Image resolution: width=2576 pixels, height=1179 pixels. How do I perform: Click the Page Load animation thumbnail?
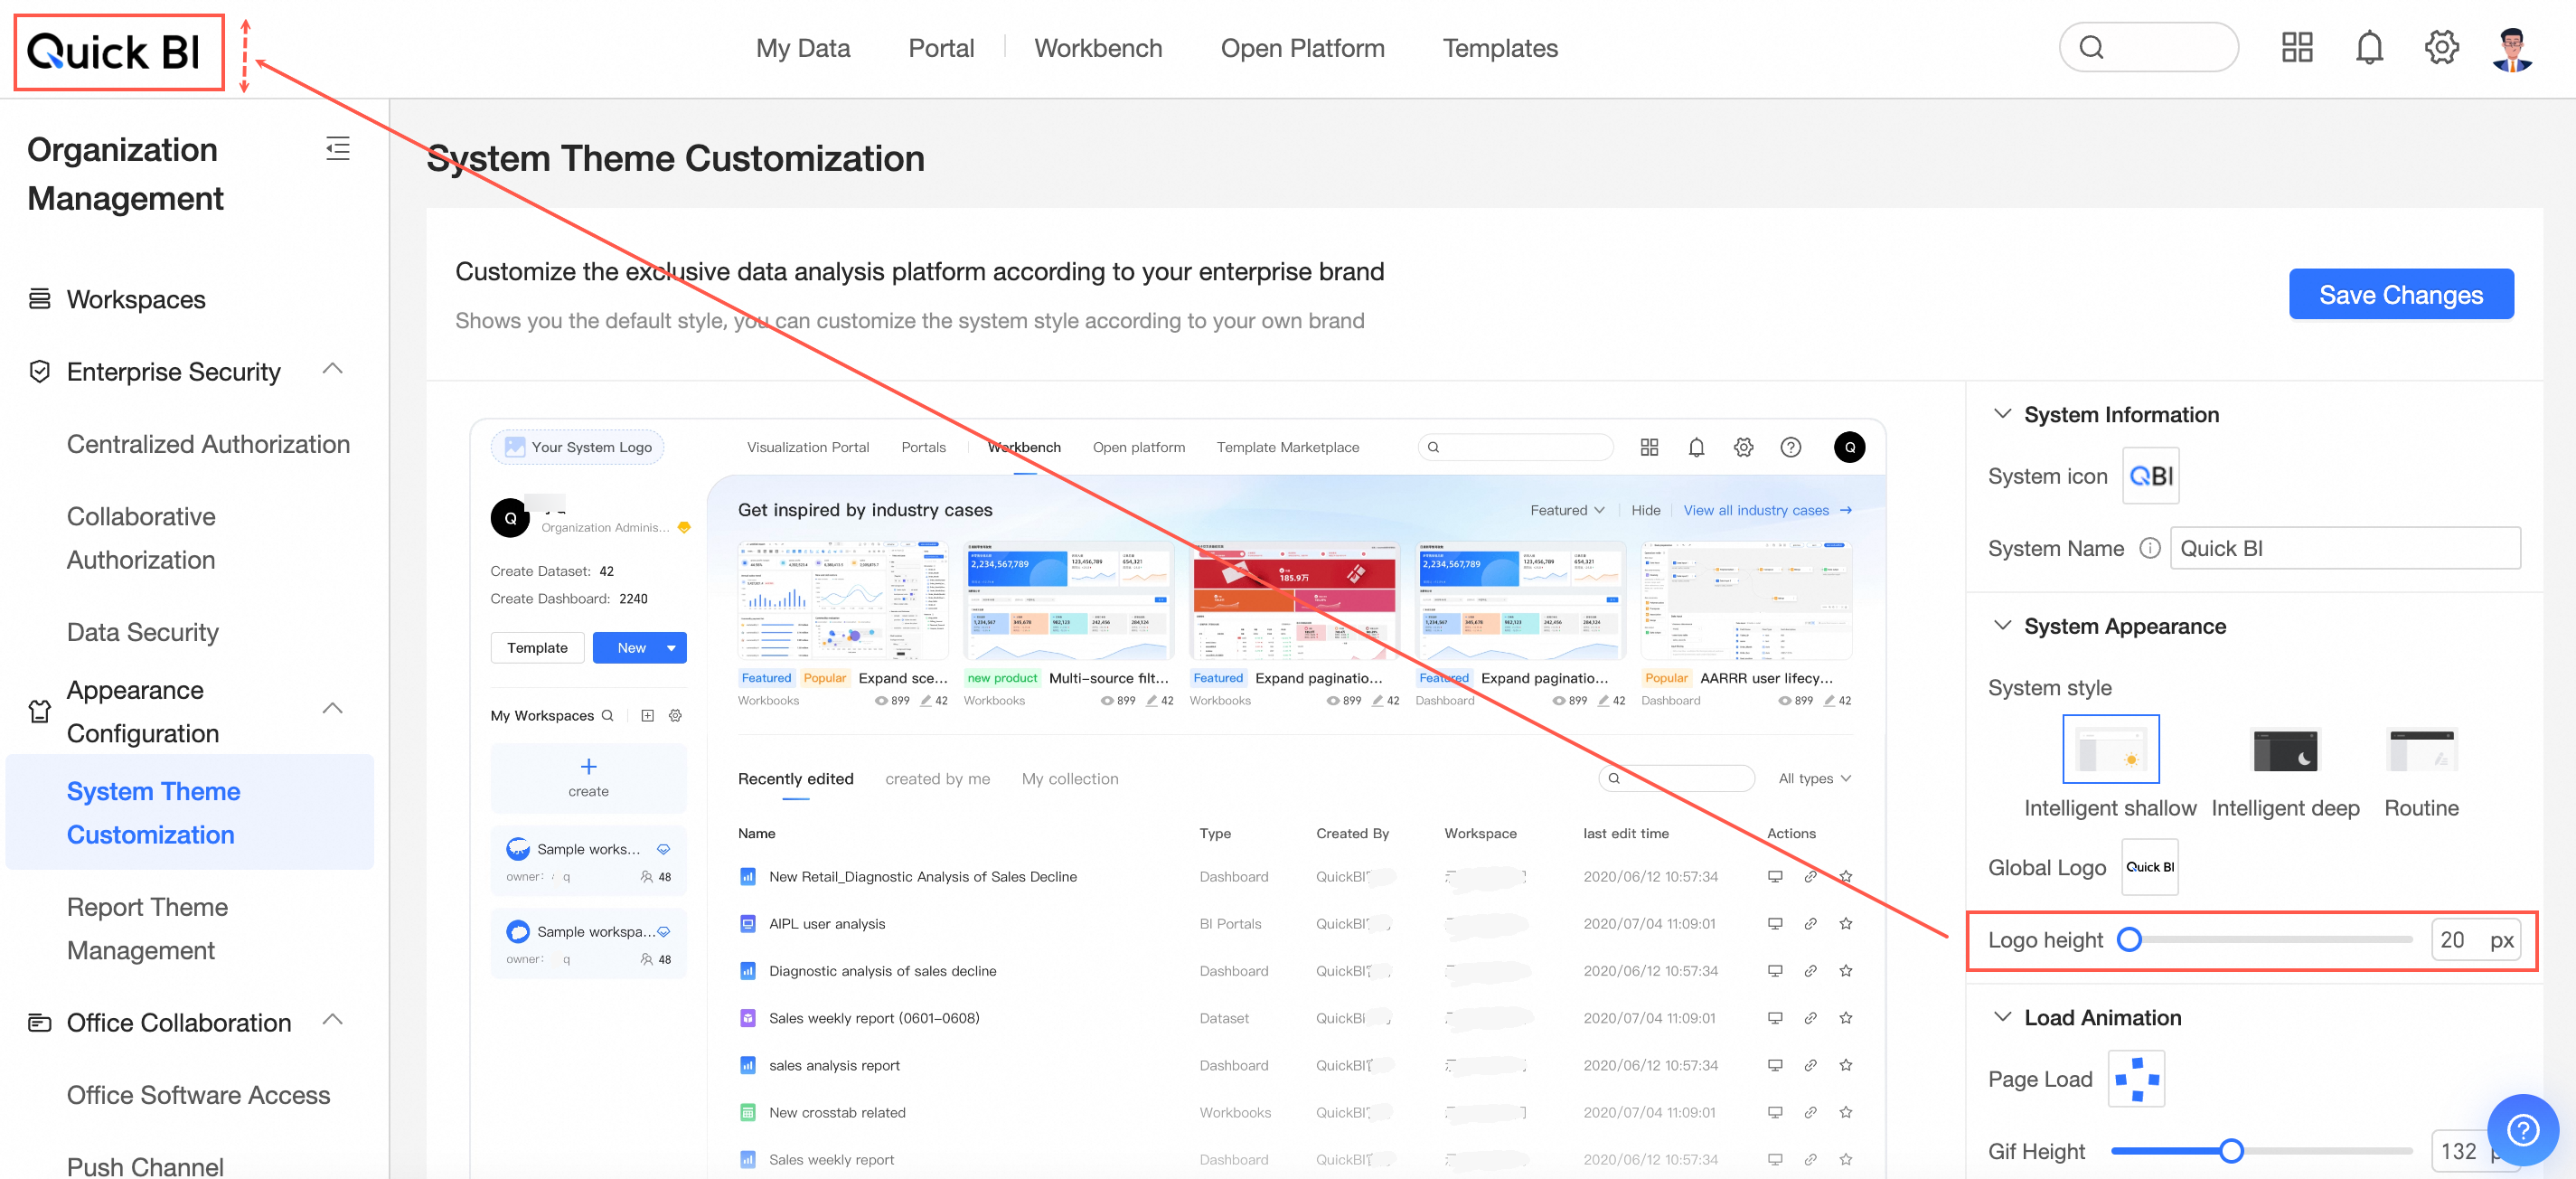coord(2136,1079)
